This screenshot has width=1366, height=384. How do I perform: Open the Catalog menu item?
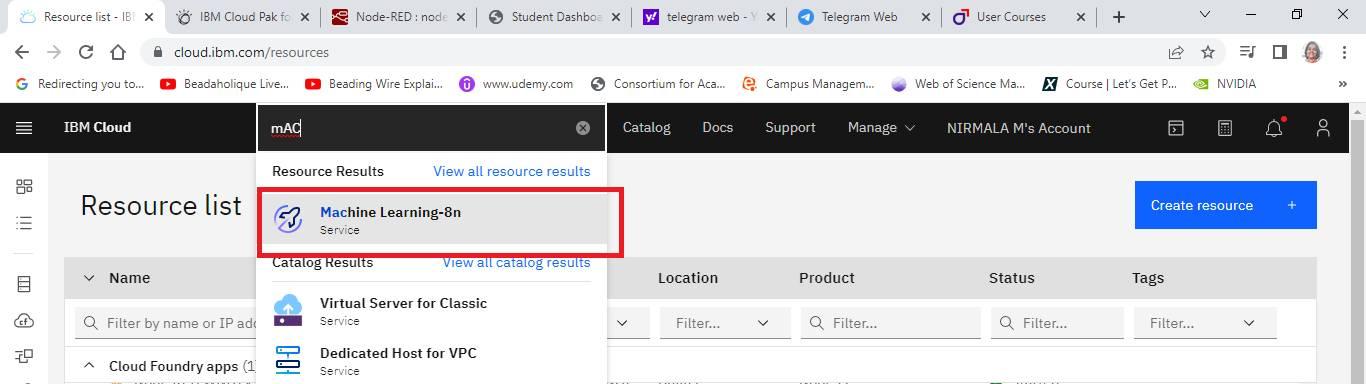pyautogui.click(x=646, y=128)
